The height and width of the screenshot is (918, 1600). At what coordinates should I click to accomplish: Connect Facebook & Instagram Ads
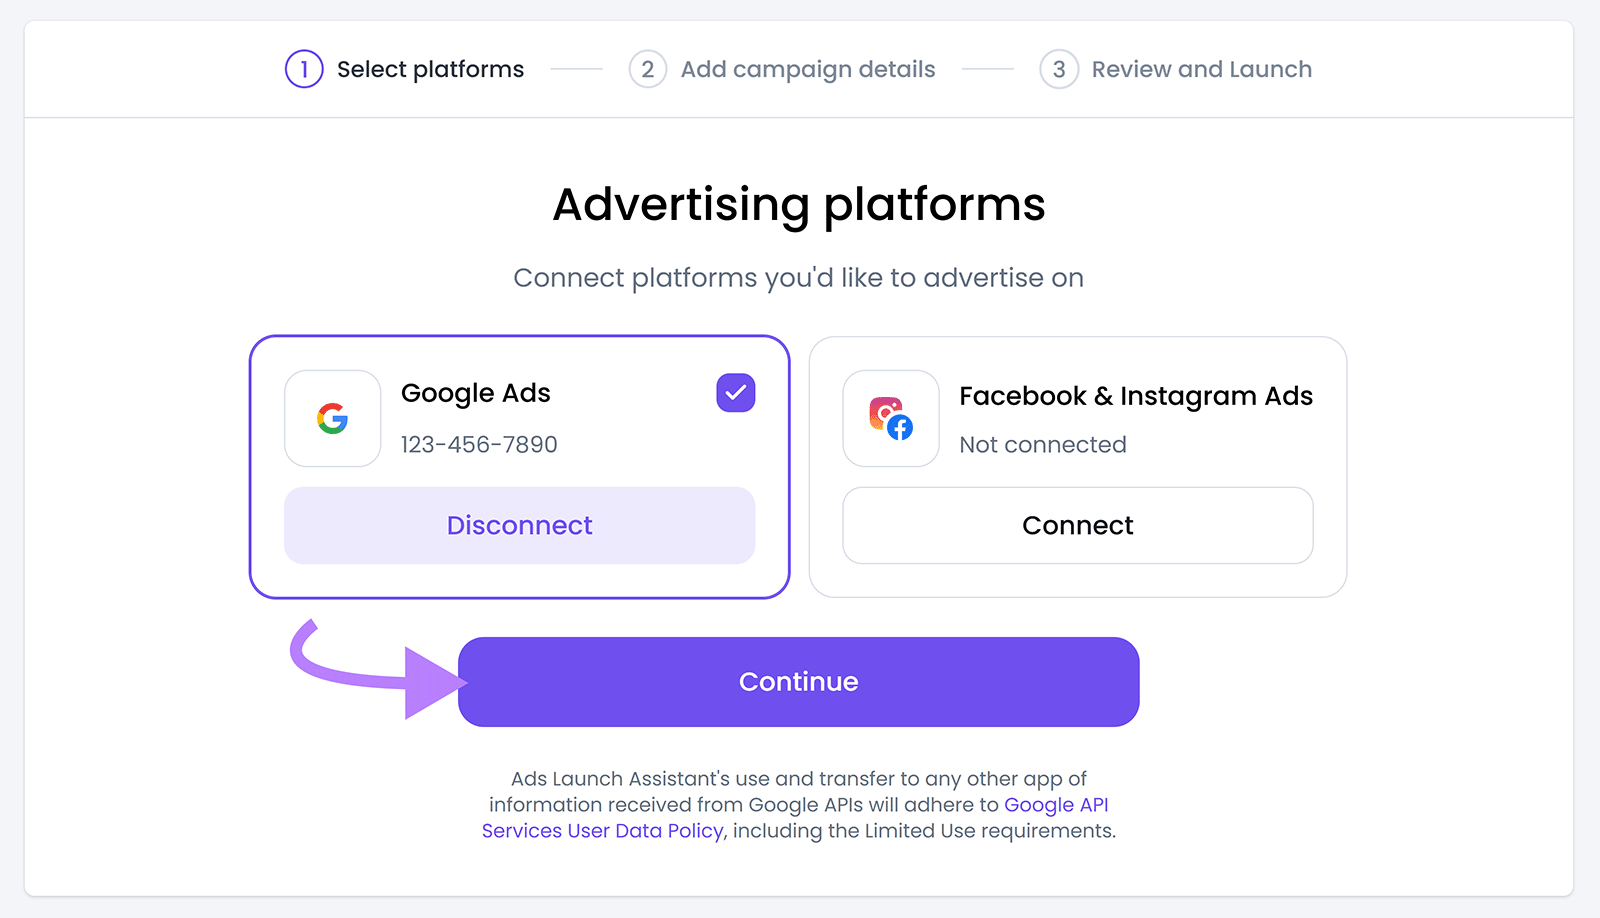pyautogui.click(x=1077, y=525)
